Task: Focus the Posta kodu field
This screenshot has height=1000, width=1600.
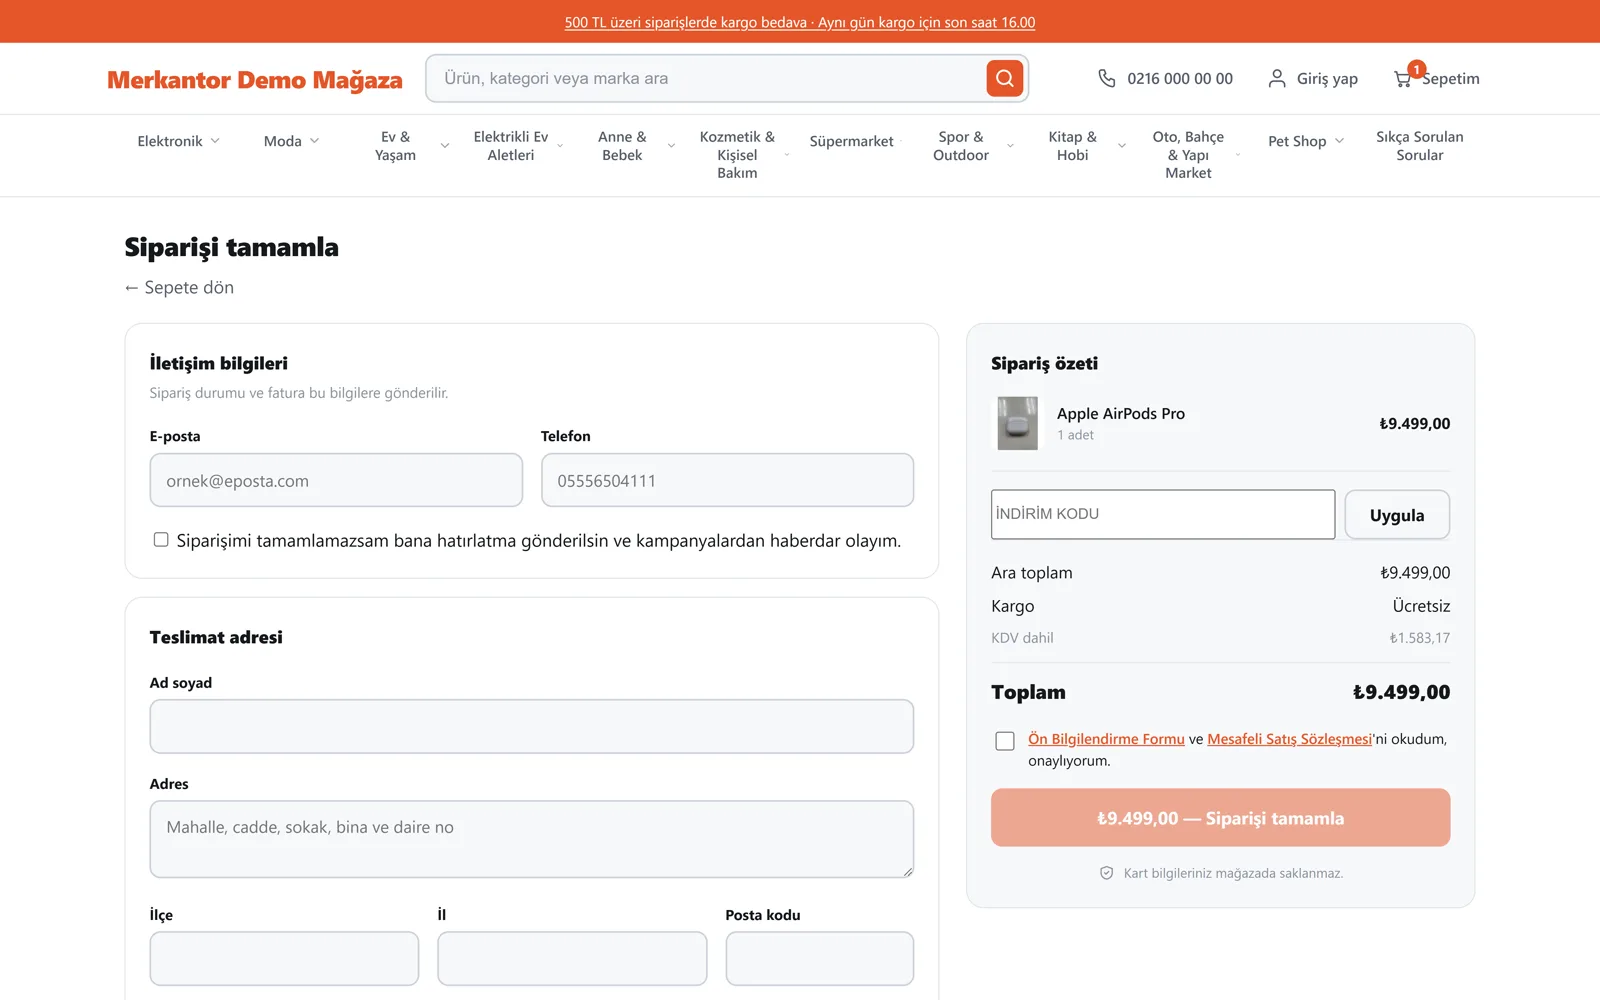Action: pyautogui.click(x=820, y=958)
